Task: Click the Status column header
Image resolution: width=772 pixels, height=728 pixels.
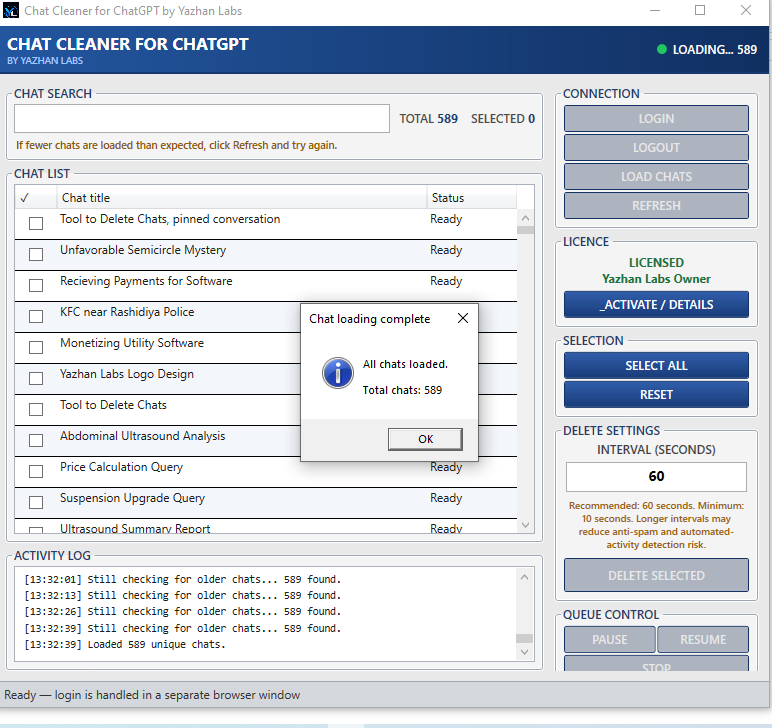Action: coord(472,198)
